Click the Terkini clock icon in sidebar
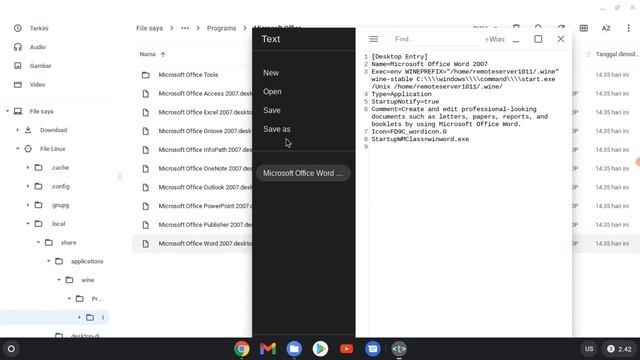 (x=18, y=28)
